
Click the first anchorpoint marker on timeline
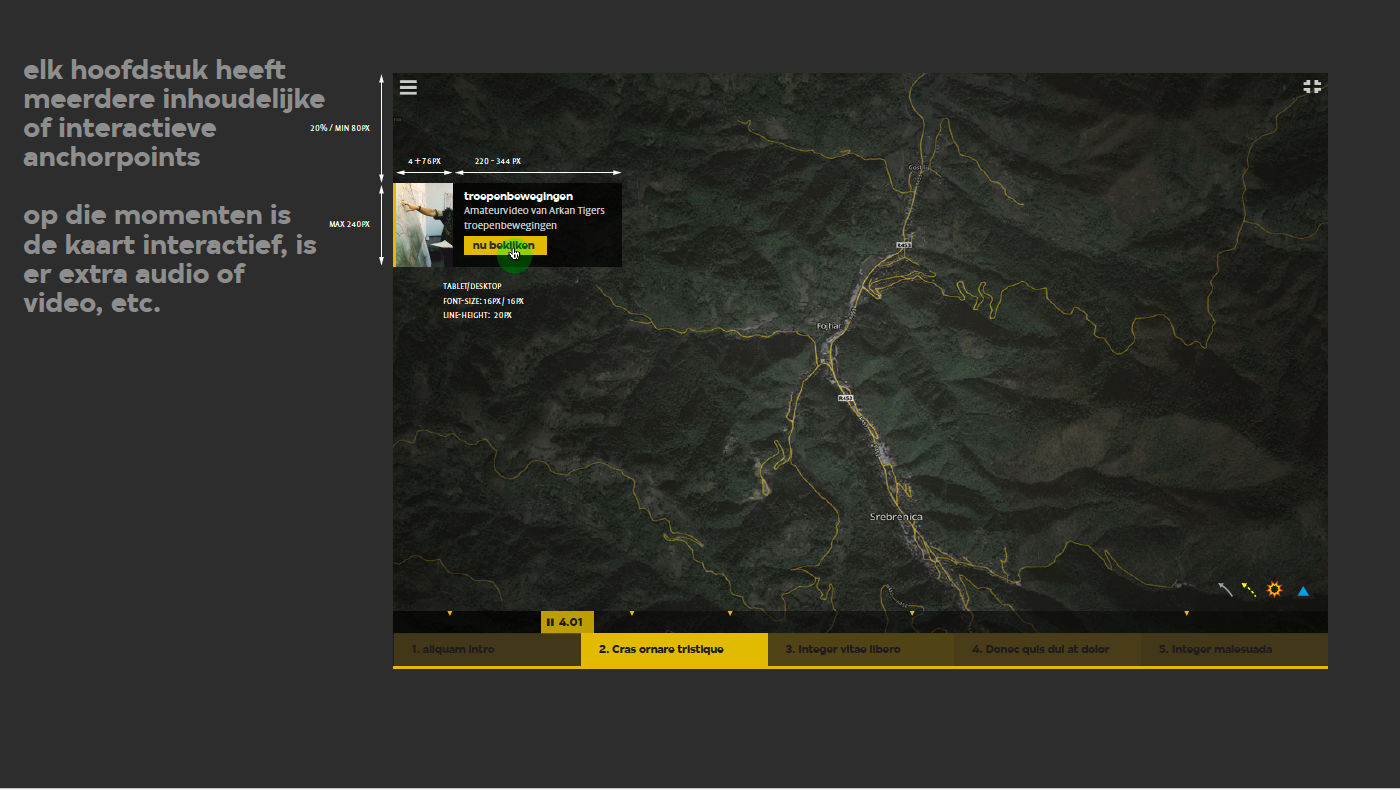point(450,613)
